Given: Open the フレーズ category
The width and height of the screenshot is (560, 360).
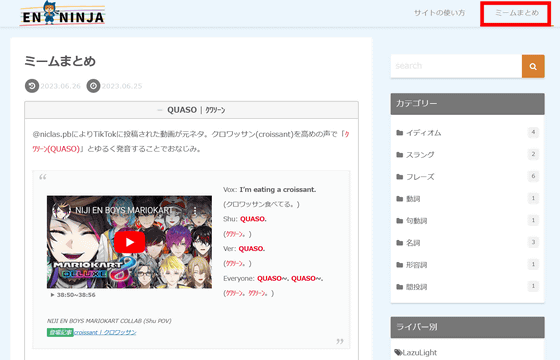Looking at the screenshot, I should [x=420, y=177].
